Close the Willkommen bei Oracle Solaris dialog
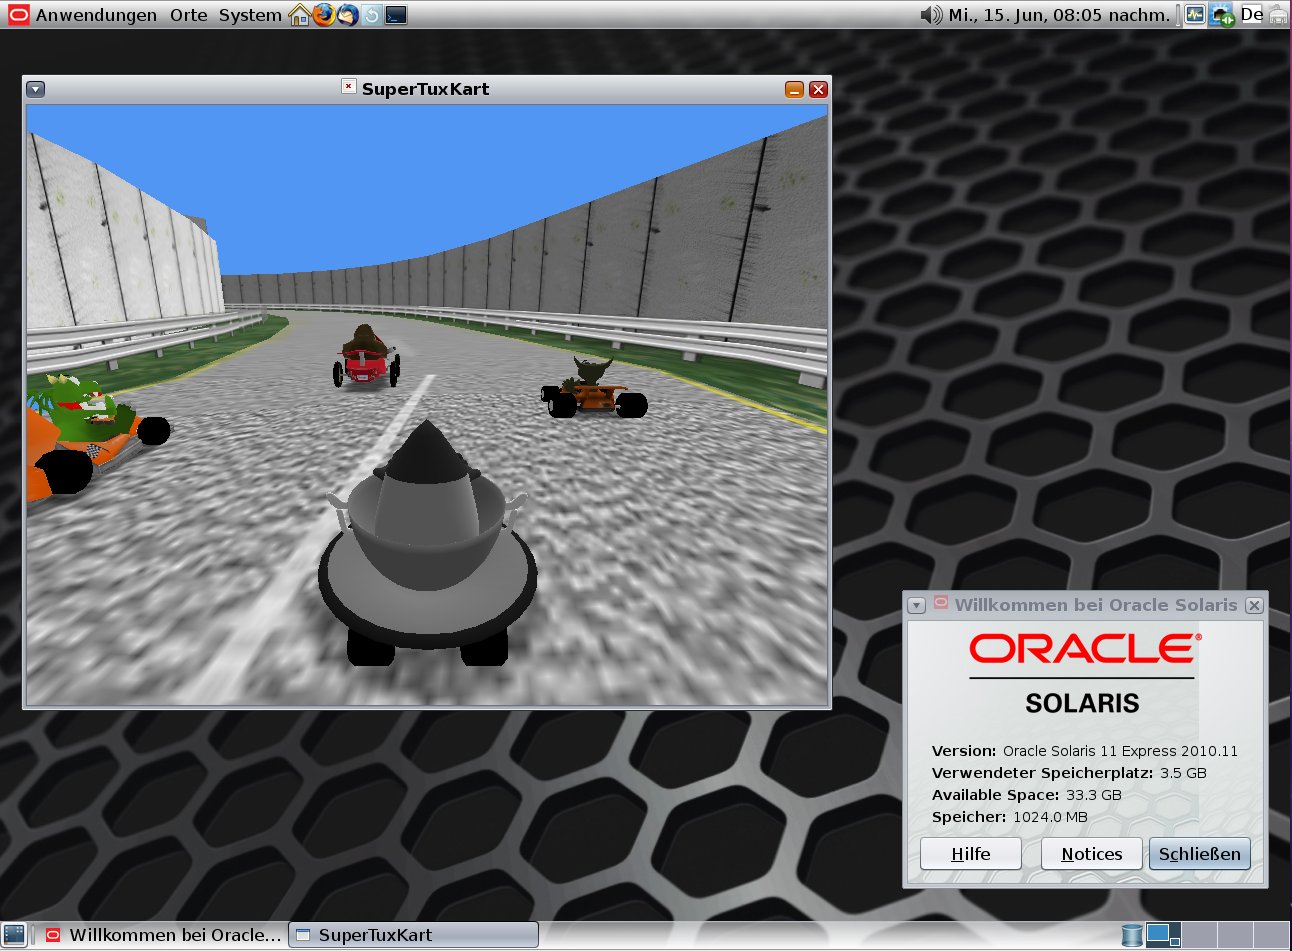 click(1254, 605)
